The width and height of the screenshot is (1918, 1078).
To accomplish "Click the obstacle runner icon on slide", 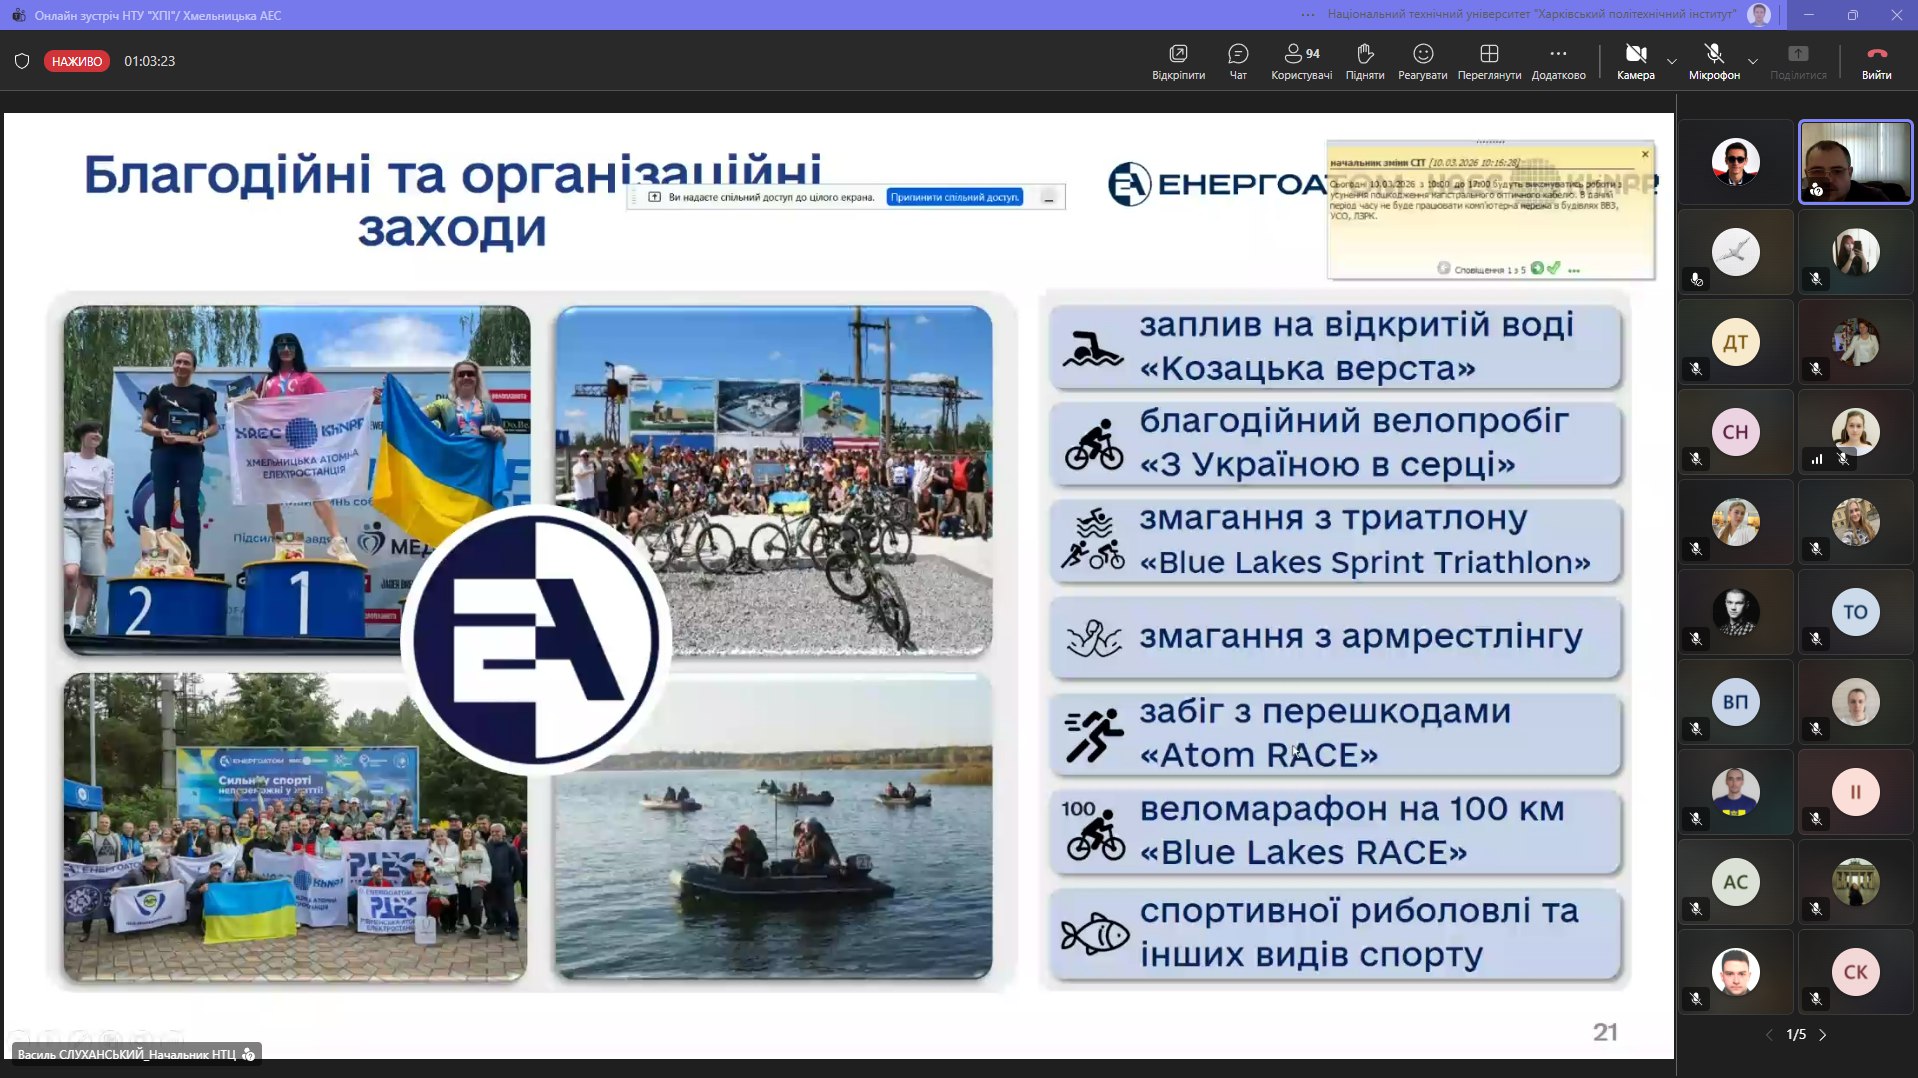I will pos(1093,735).
